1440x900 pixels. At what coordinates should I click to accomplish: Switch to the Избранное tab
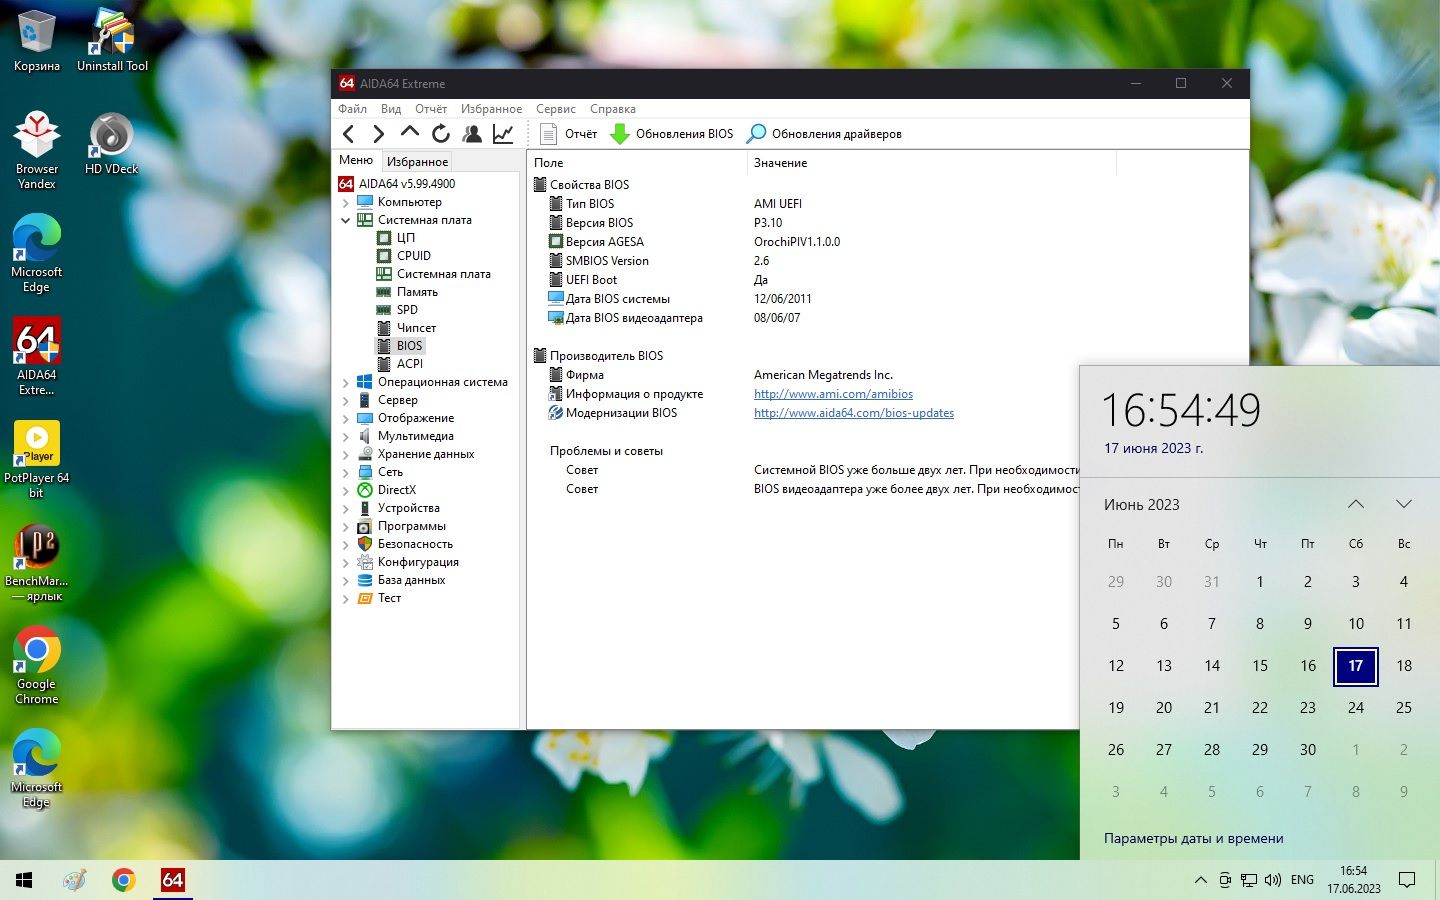[x=417, y=161]
